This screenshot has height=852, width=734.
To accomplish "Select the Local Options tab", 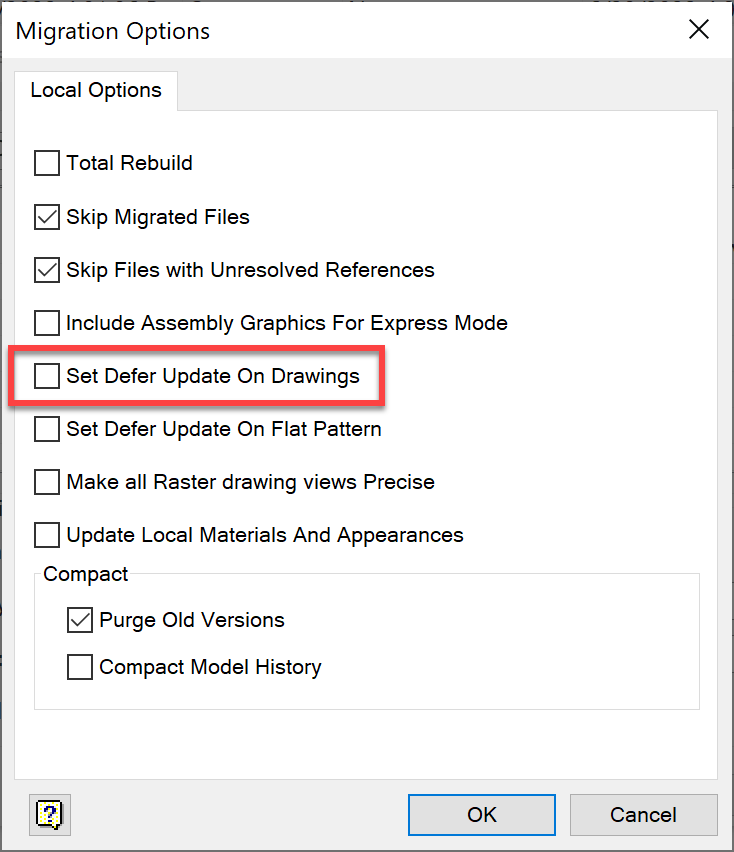I will coord(96,90).
